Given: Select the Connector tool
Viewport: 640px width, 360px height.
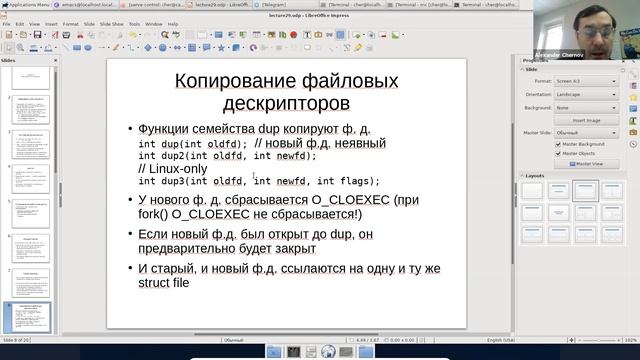Looking at the screenshot, I should 131,48.
